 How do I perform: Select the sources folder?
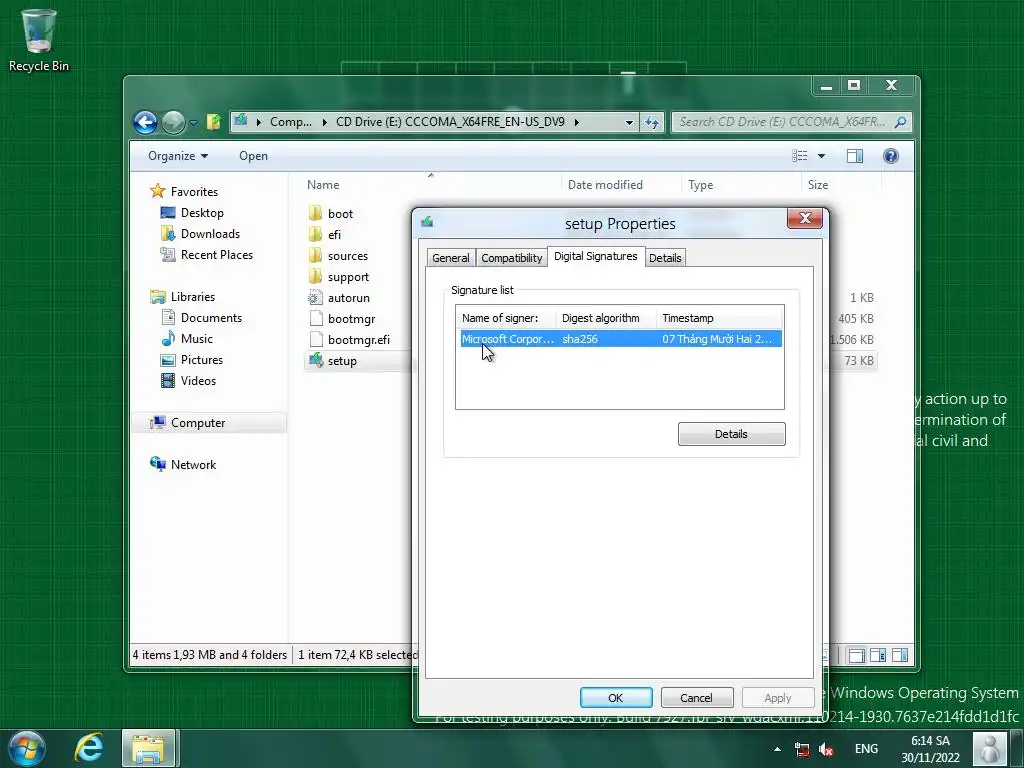tap(338, 255)
